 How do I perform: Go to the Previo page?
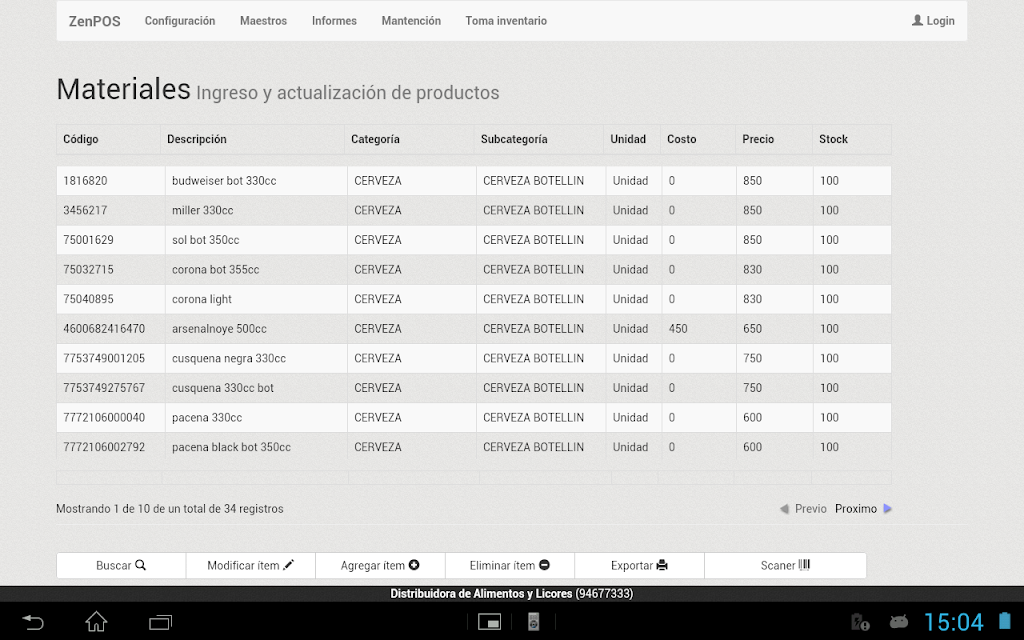click(803, 509)
